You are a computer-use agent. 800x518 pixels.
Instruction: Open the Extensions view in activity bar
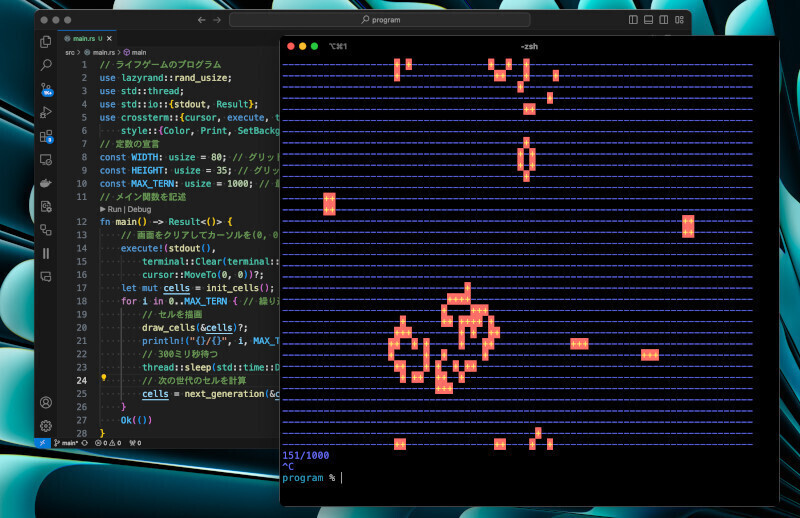point(46,135)
